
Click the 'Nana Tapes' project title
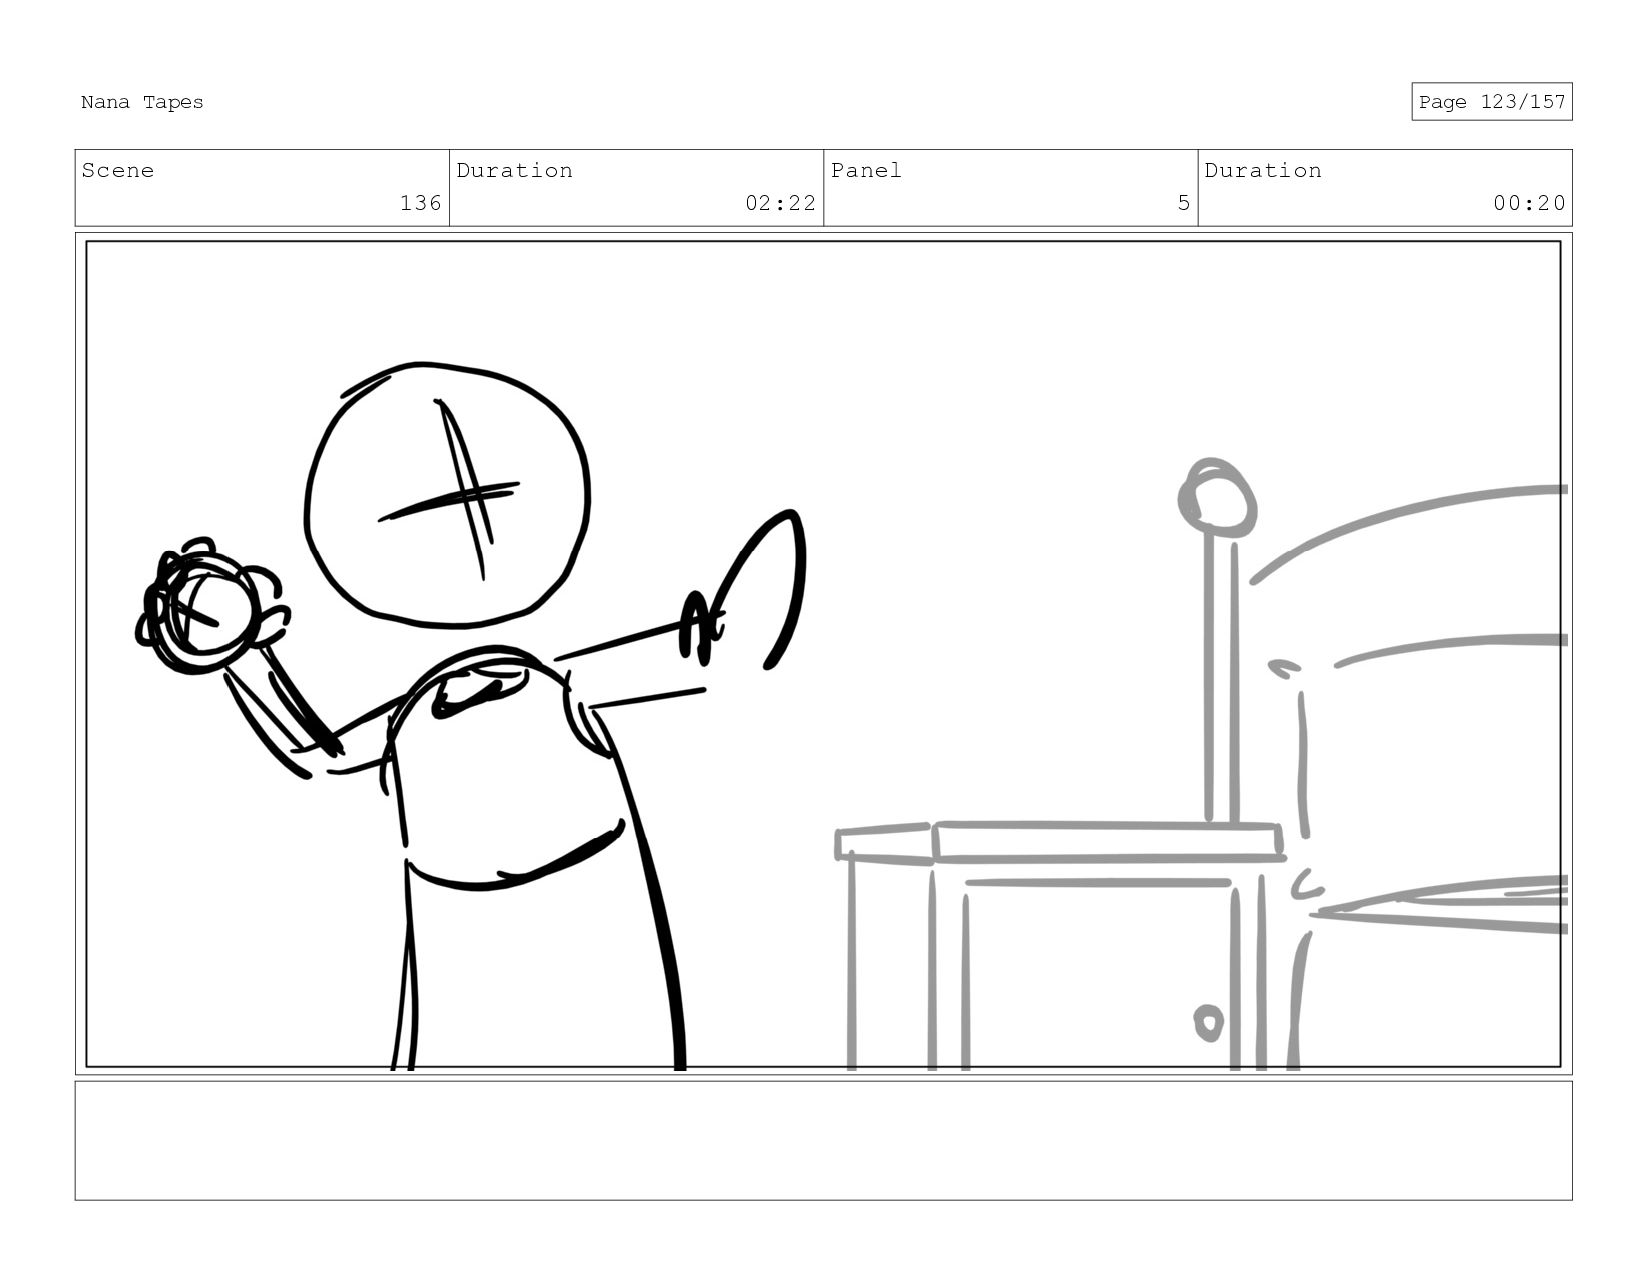(142, 102)
